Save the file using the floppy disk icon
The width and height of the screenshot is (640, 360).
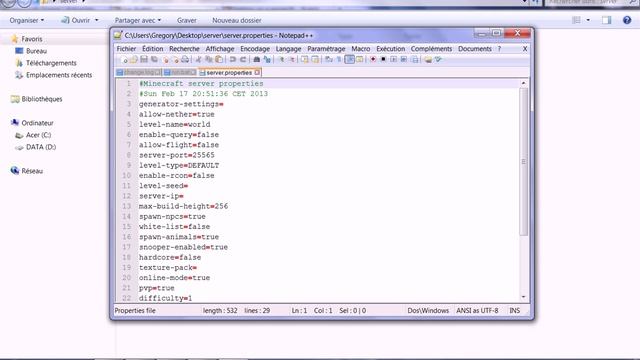tap(144, 60)
